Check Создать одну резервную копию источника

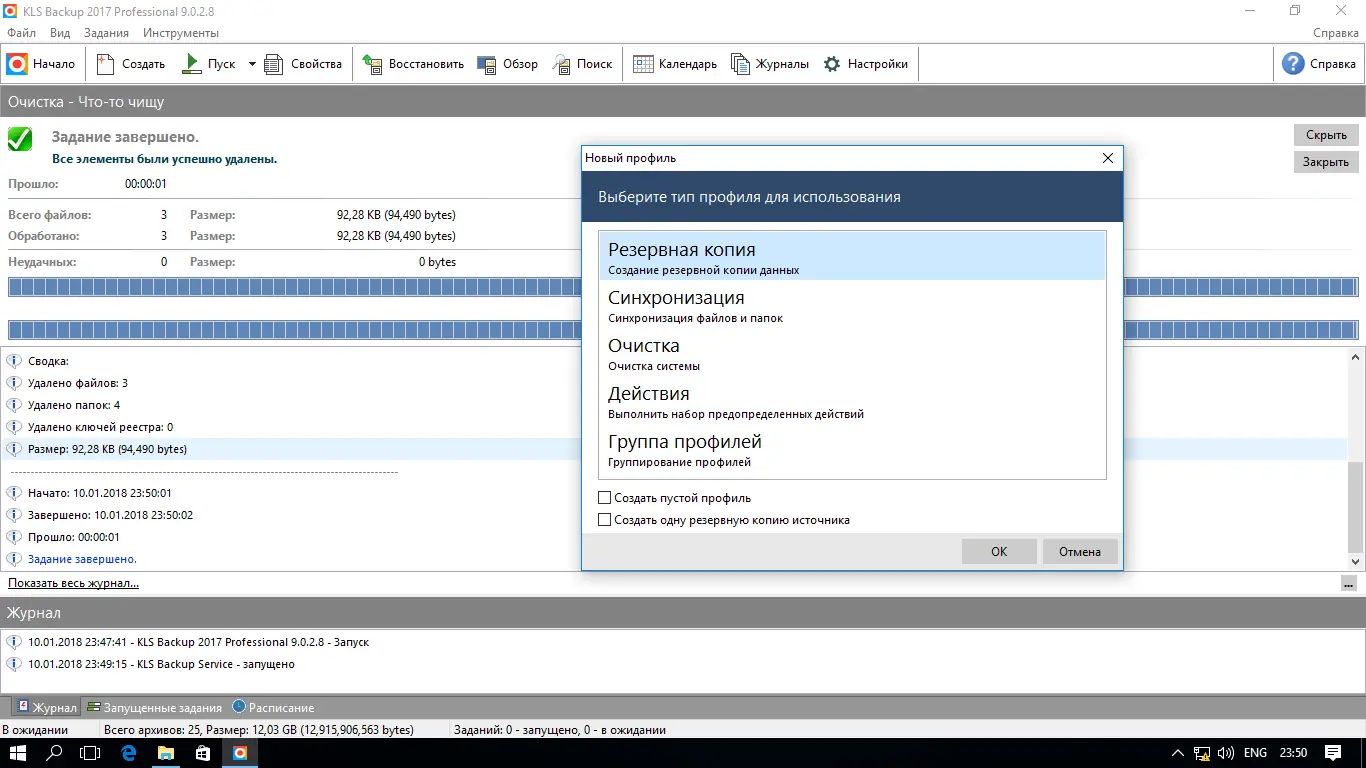coord(604,520)
